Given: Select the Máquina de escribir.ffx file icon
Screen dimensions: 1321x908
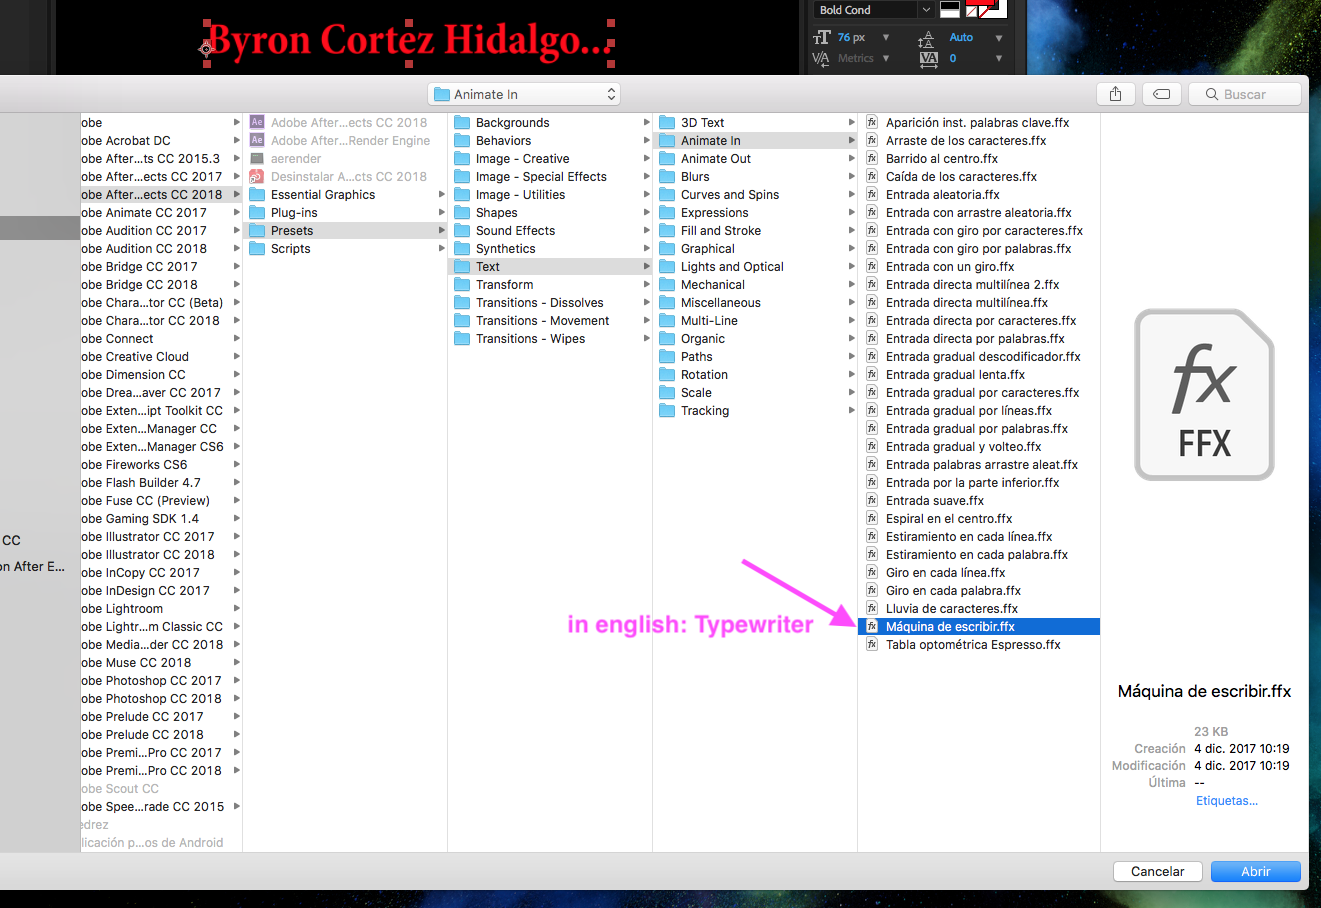Looking at the screenshot, I should pos(872,627).
